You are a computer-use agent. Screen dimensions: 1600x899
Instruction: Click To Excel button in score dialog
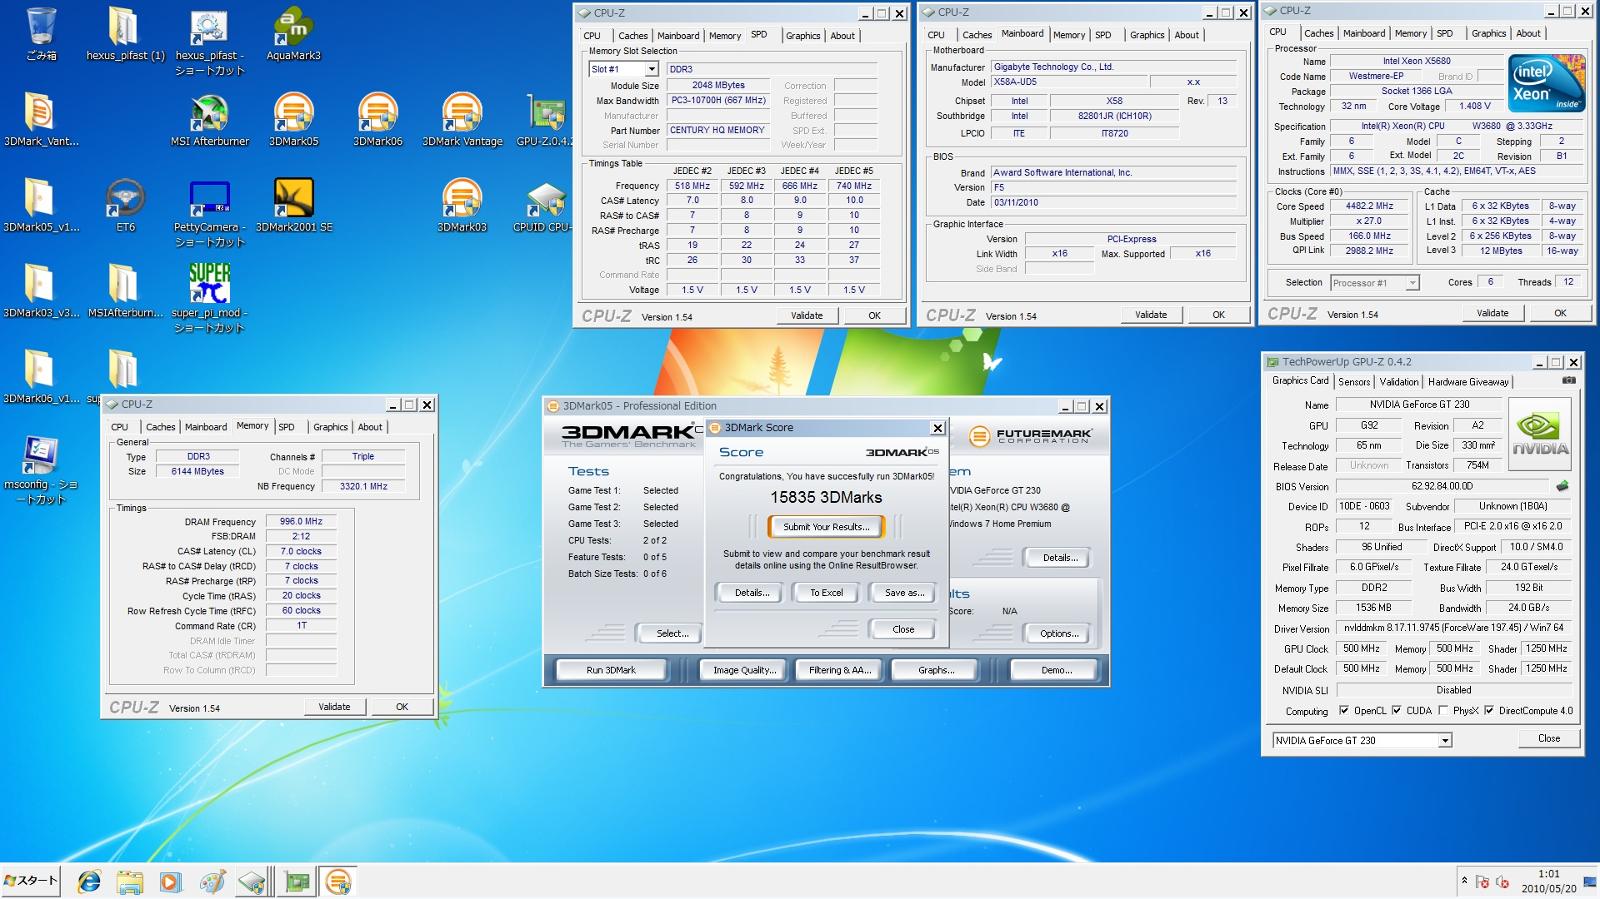826,593
